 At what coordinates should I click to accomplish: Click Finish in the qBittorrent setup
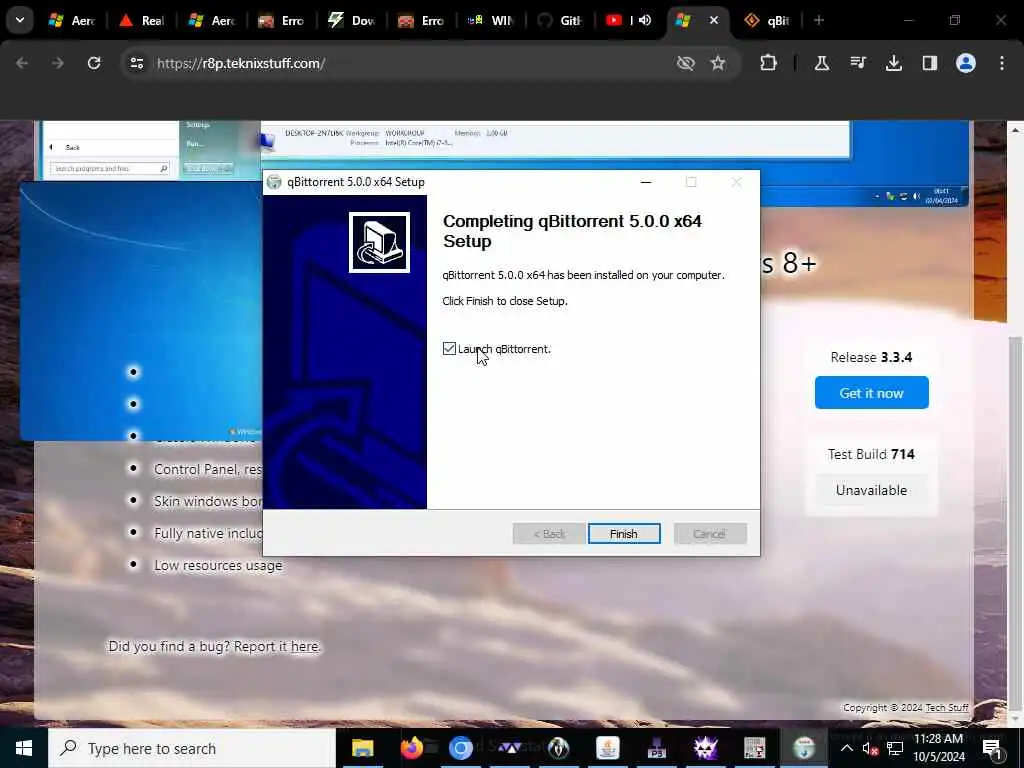coord(624,534)
